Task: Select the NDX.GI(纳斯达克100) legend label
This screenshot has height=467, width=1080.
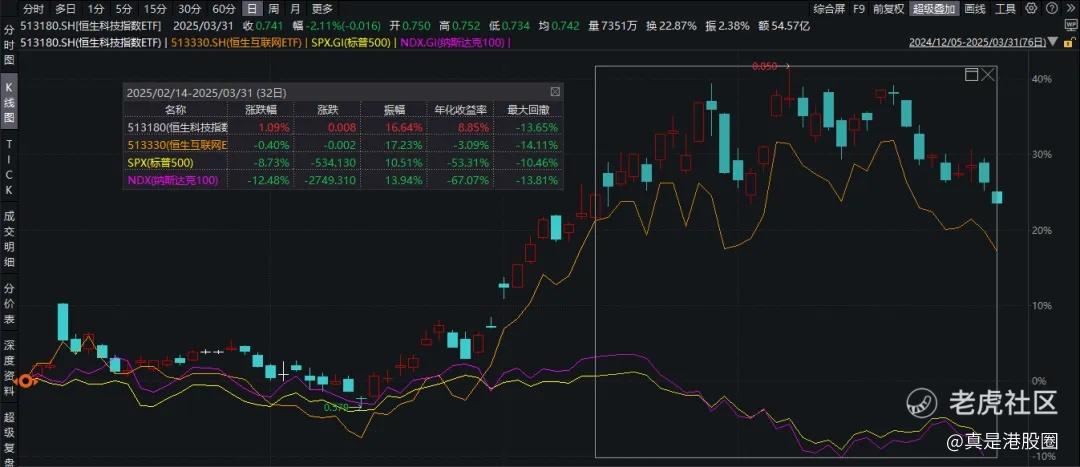Action: [453, 43]
